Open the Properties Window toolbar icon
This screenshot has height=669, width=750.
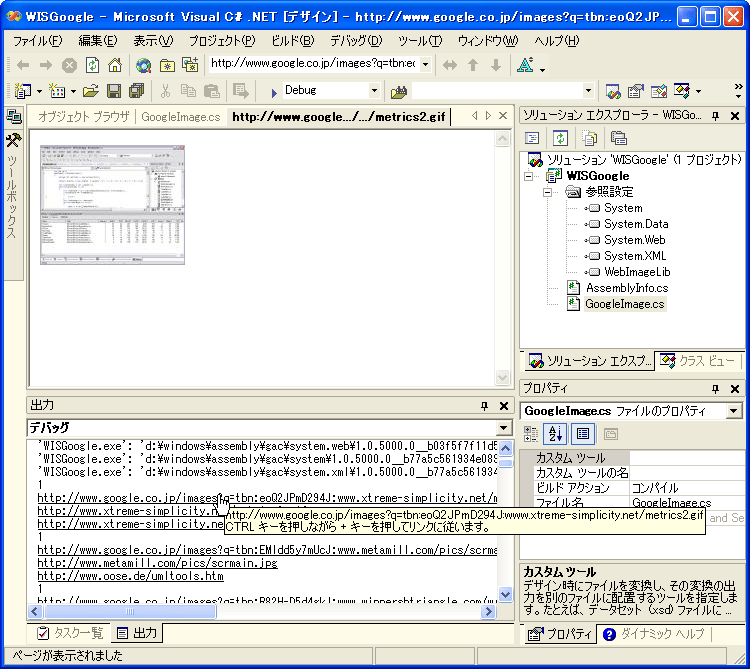pyautogui.click(x=636, y=91)
